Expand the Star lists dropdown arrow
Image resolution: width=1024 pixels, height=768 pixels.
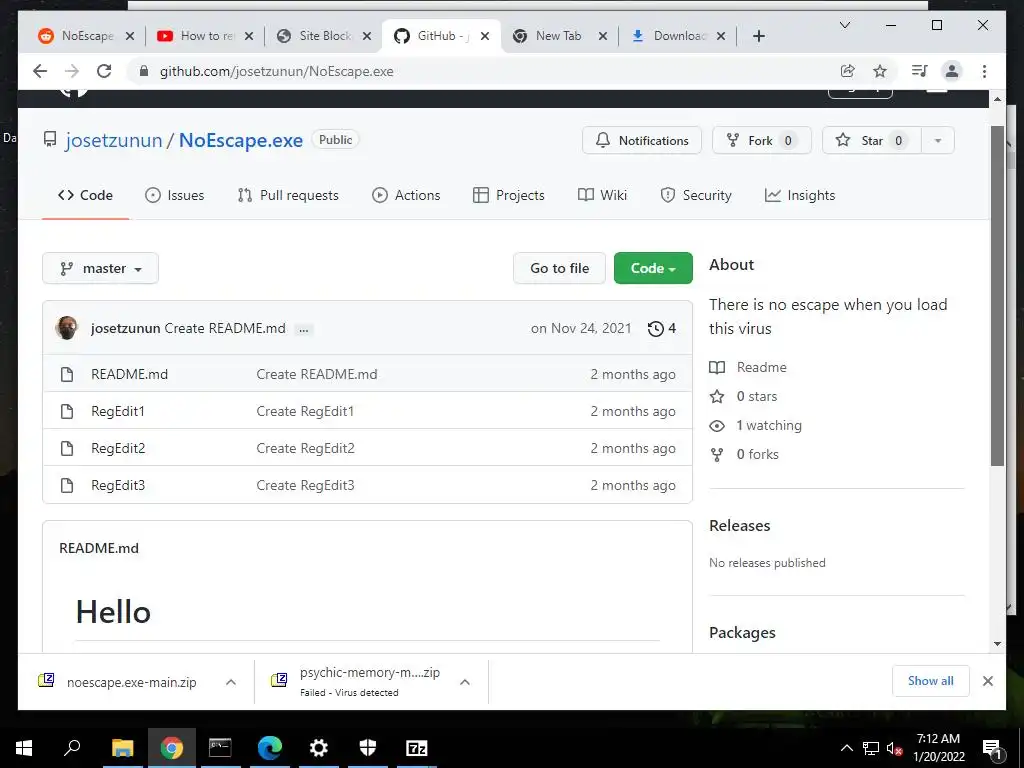[938, 140]
